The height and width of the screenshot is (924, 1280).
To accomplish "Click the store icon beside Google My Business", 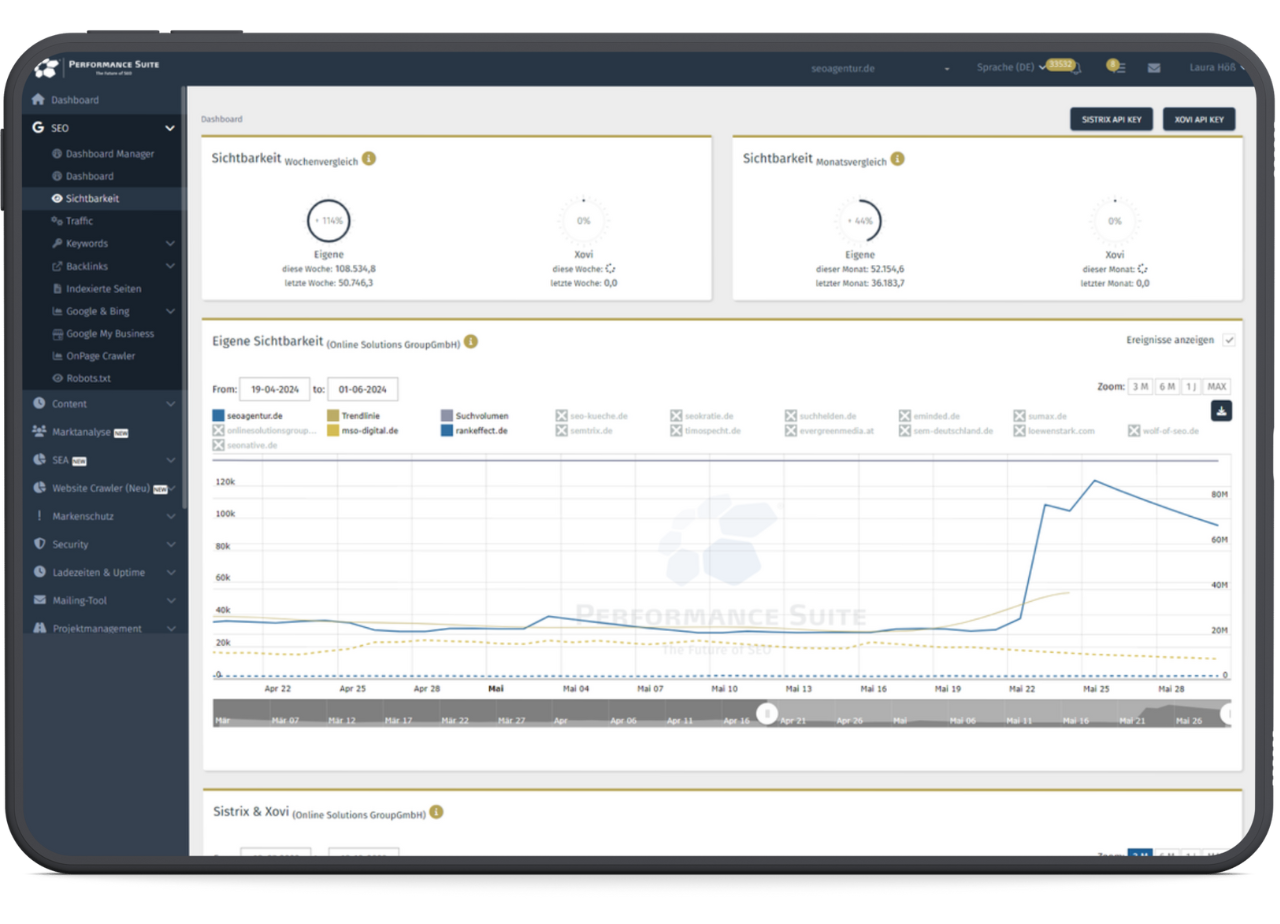I will tap(57, 334).
